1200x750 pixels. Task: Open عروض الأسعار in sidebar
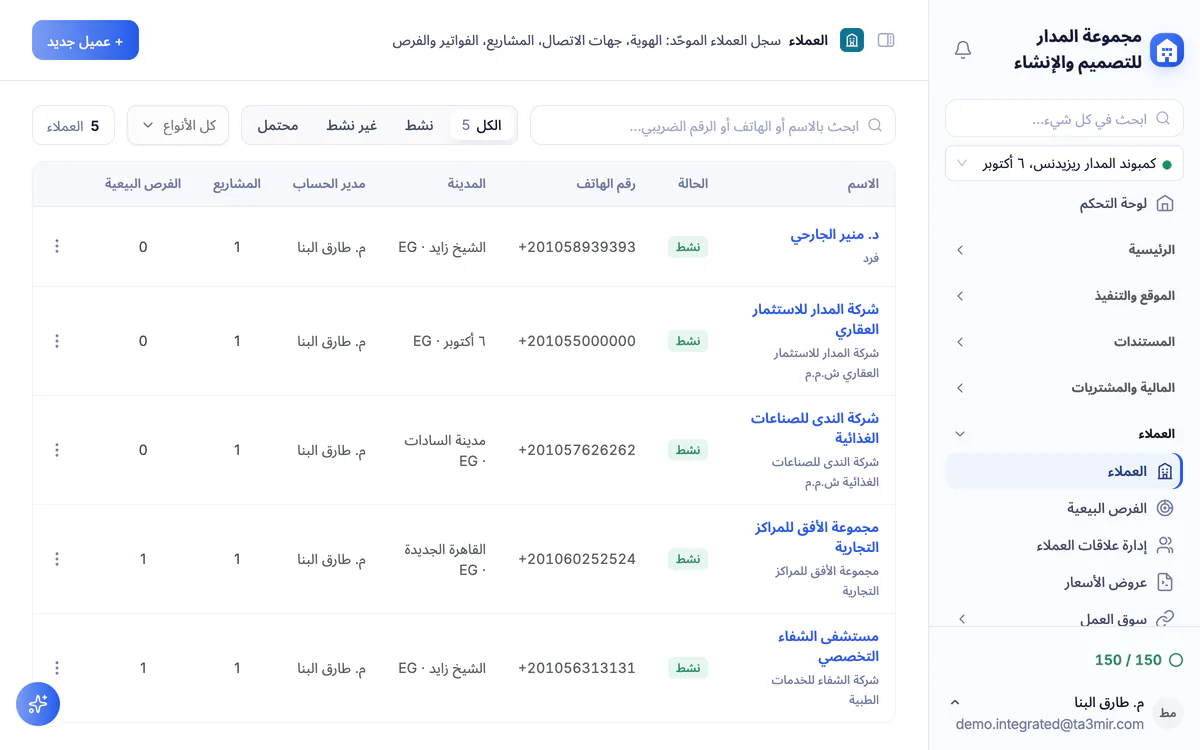(1064, 582)
